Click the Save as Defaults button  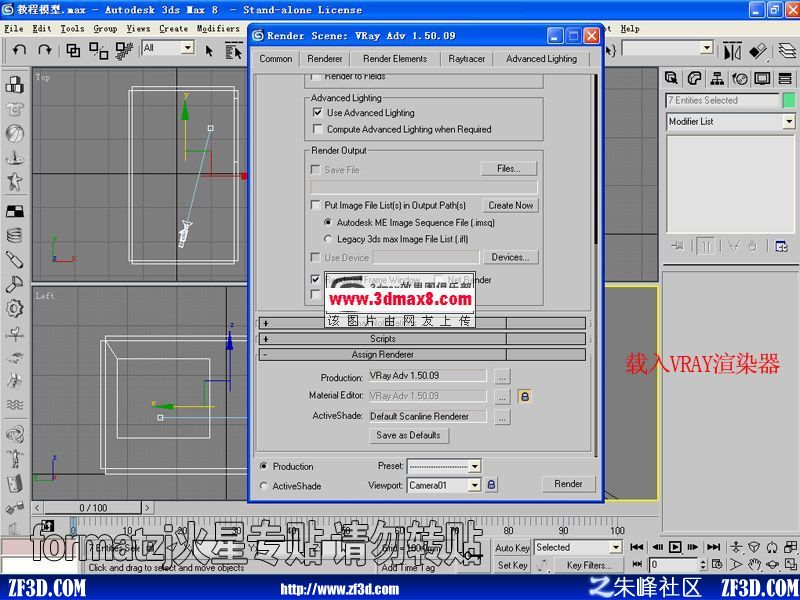click(x=408, y=435)
